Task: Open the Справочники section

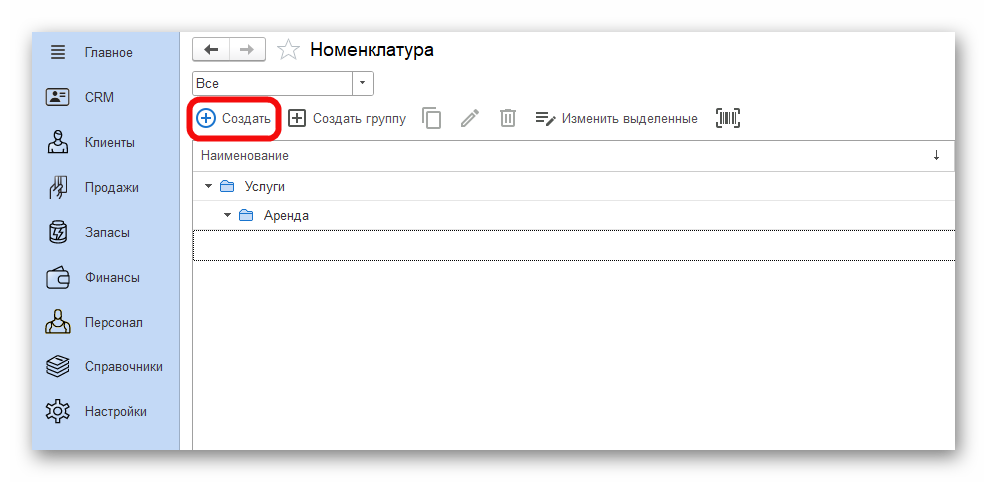Action: pyautogui.click(x=124, y=367)
